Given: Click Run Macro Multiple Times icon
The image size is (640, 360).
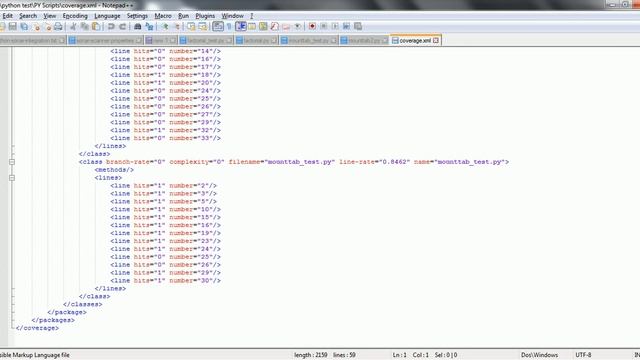Looking at the screenshot, I should coord(347,27).
